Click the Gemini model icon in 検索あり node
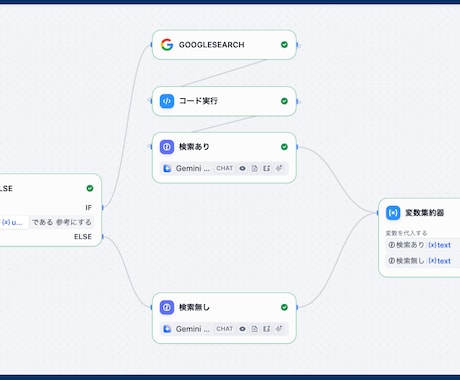460x380 pixels. pos(167,168)
